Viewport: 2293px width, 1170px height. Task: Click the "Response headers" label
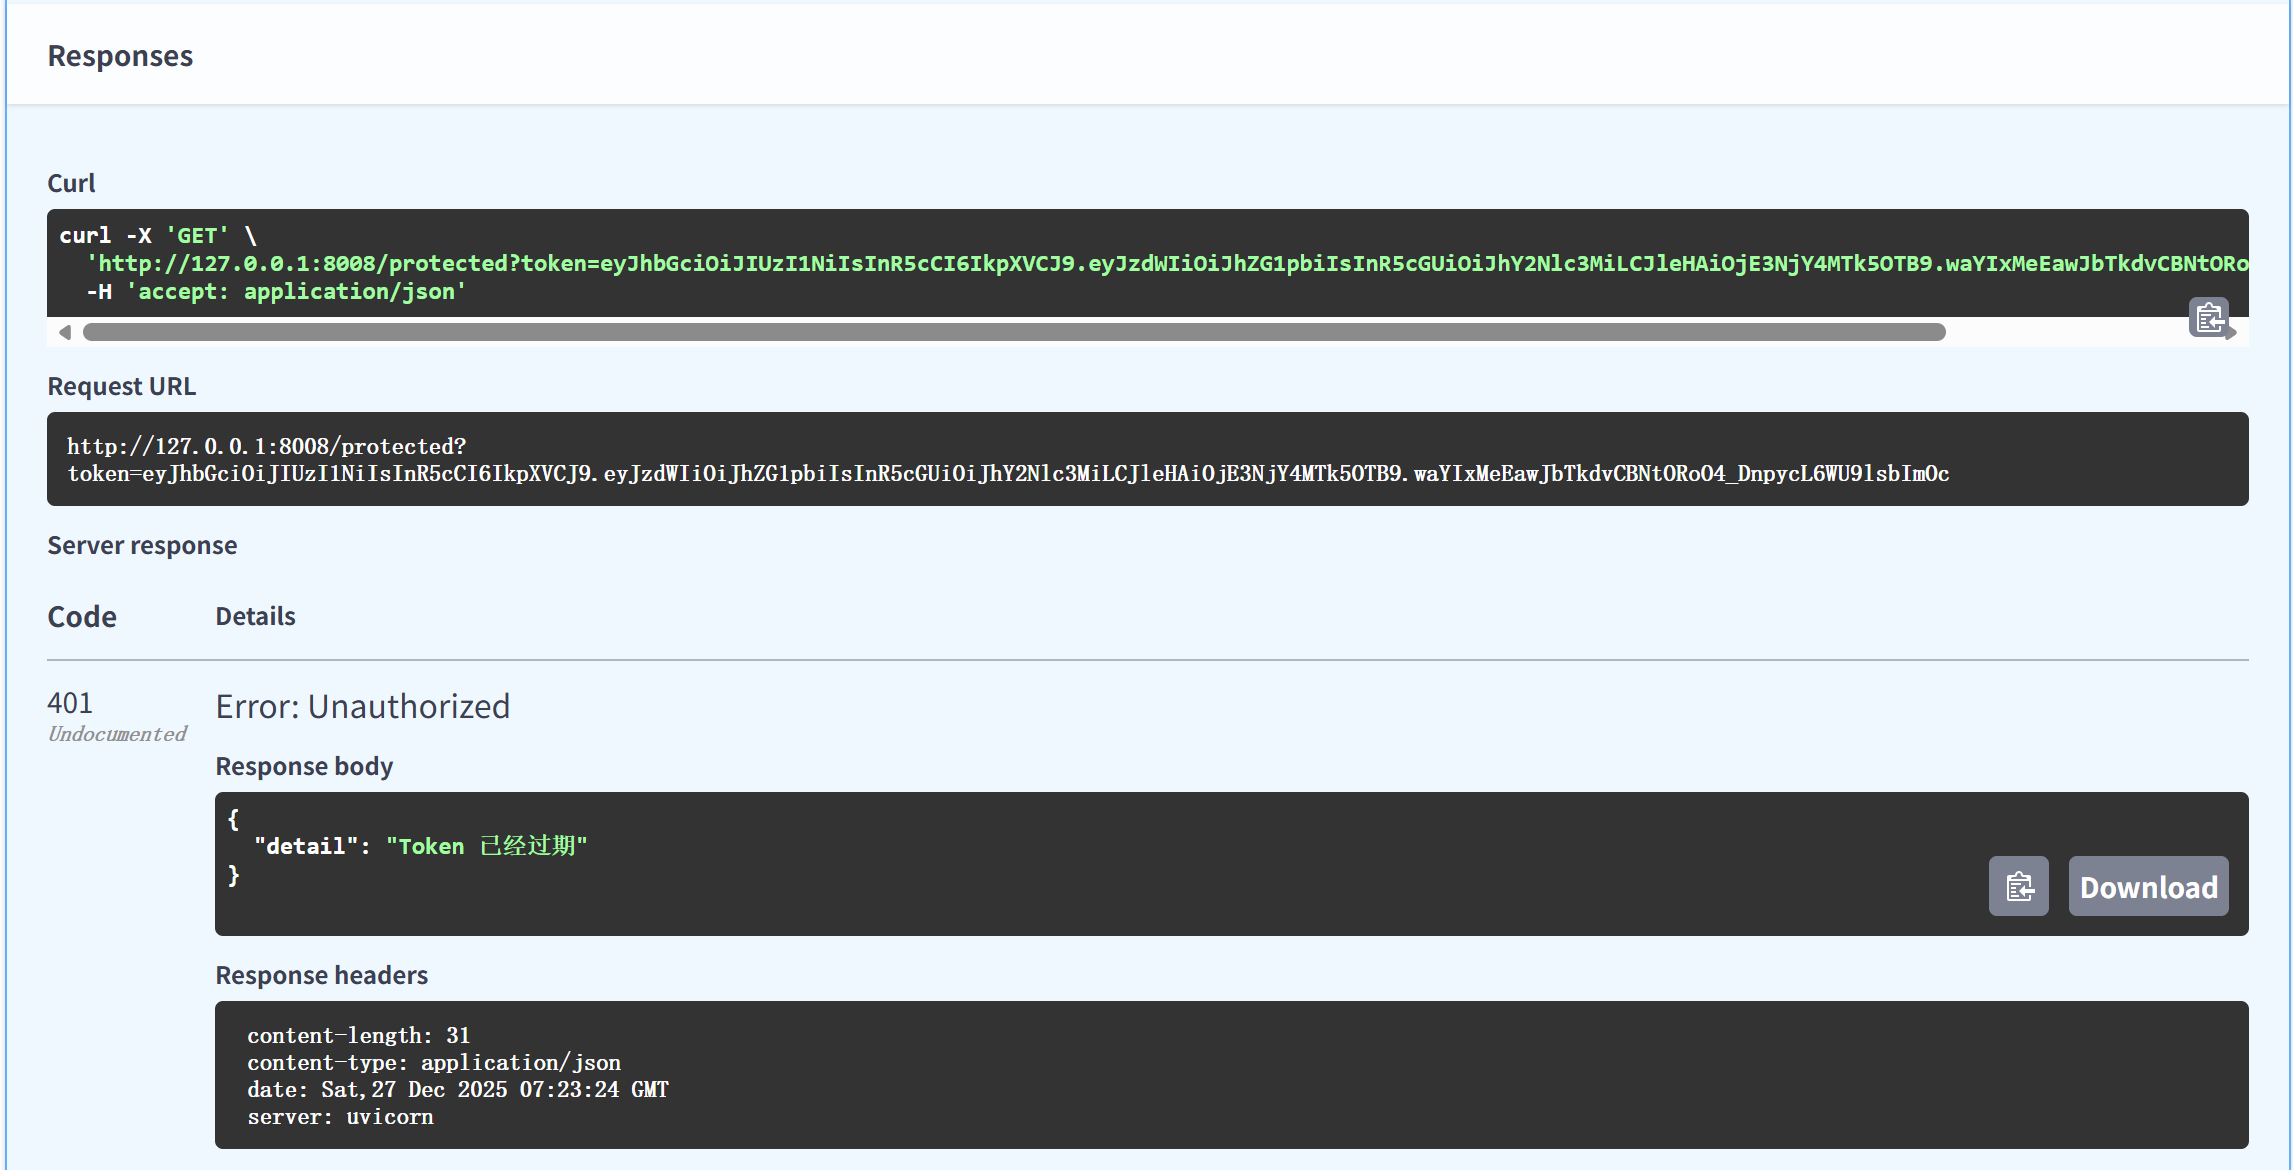pos(321,975)
